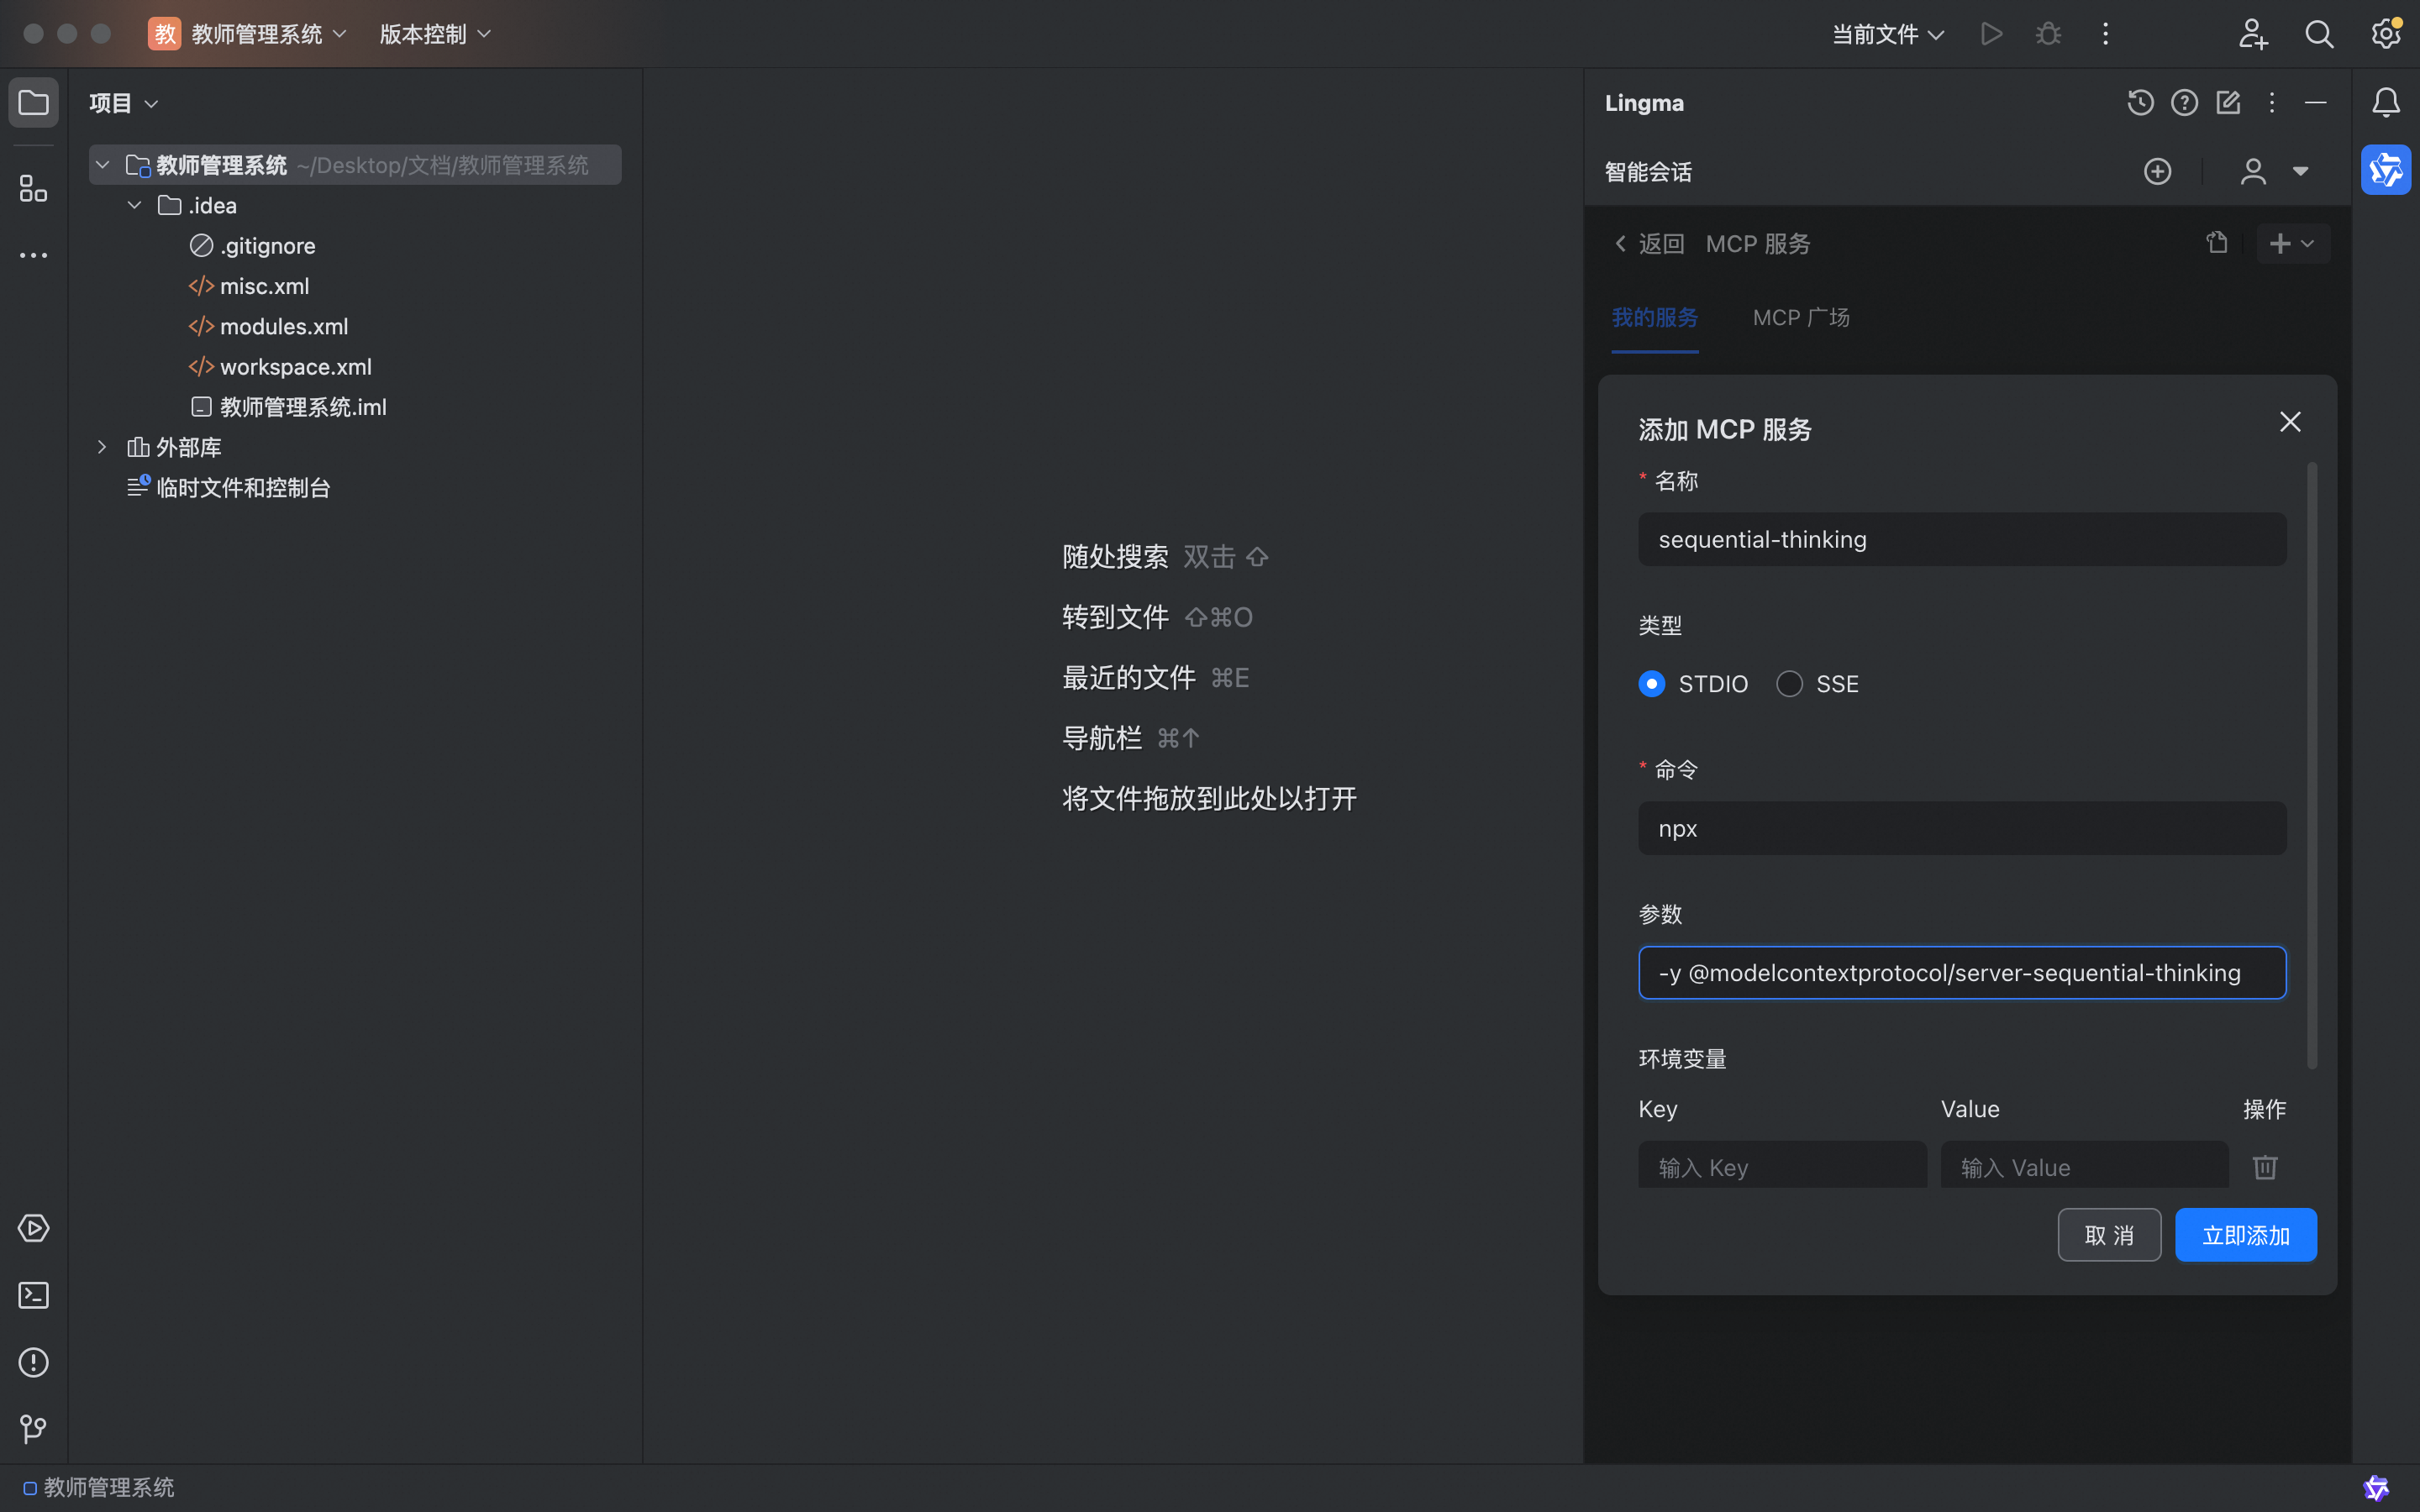This screenshot has width=2420, height=1512.
Task: Open the Git version control tool window
Action: tap(33, 1429)
